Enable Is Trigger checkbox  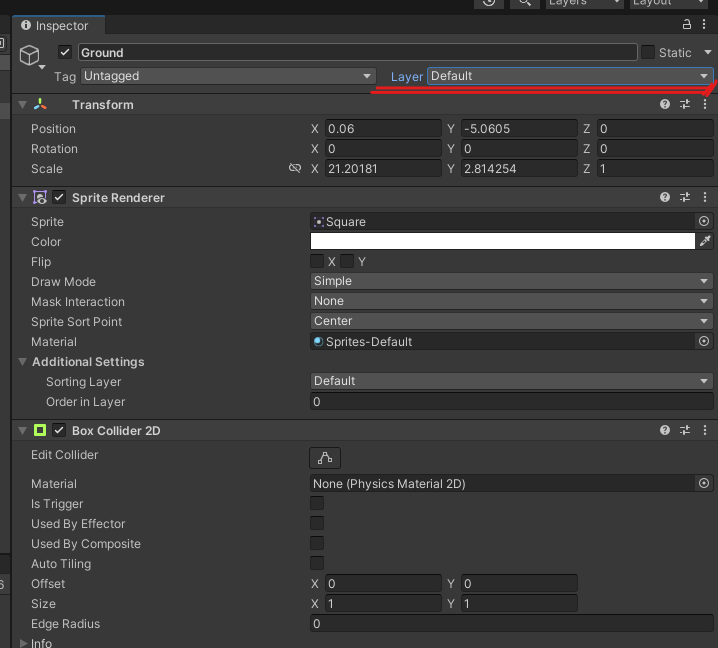[x=317, y=503]
